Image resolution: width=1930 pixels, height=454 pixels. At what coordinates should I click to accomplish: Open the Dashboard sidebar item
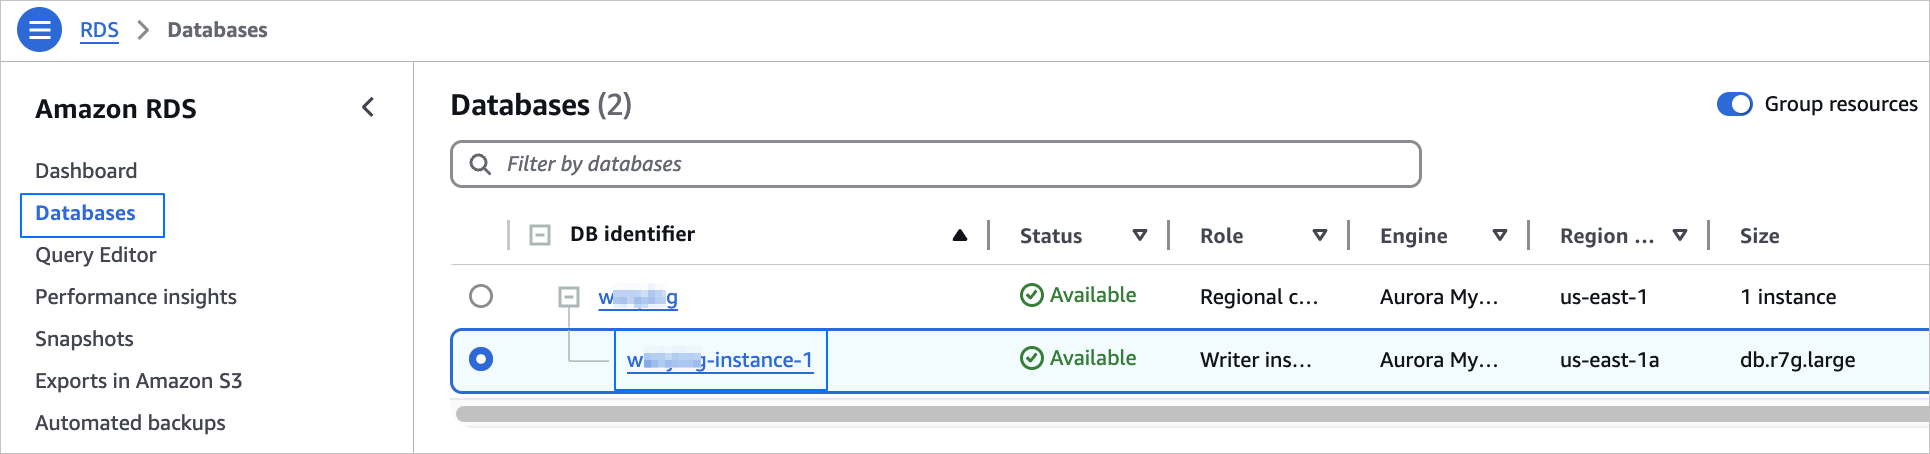86,171
